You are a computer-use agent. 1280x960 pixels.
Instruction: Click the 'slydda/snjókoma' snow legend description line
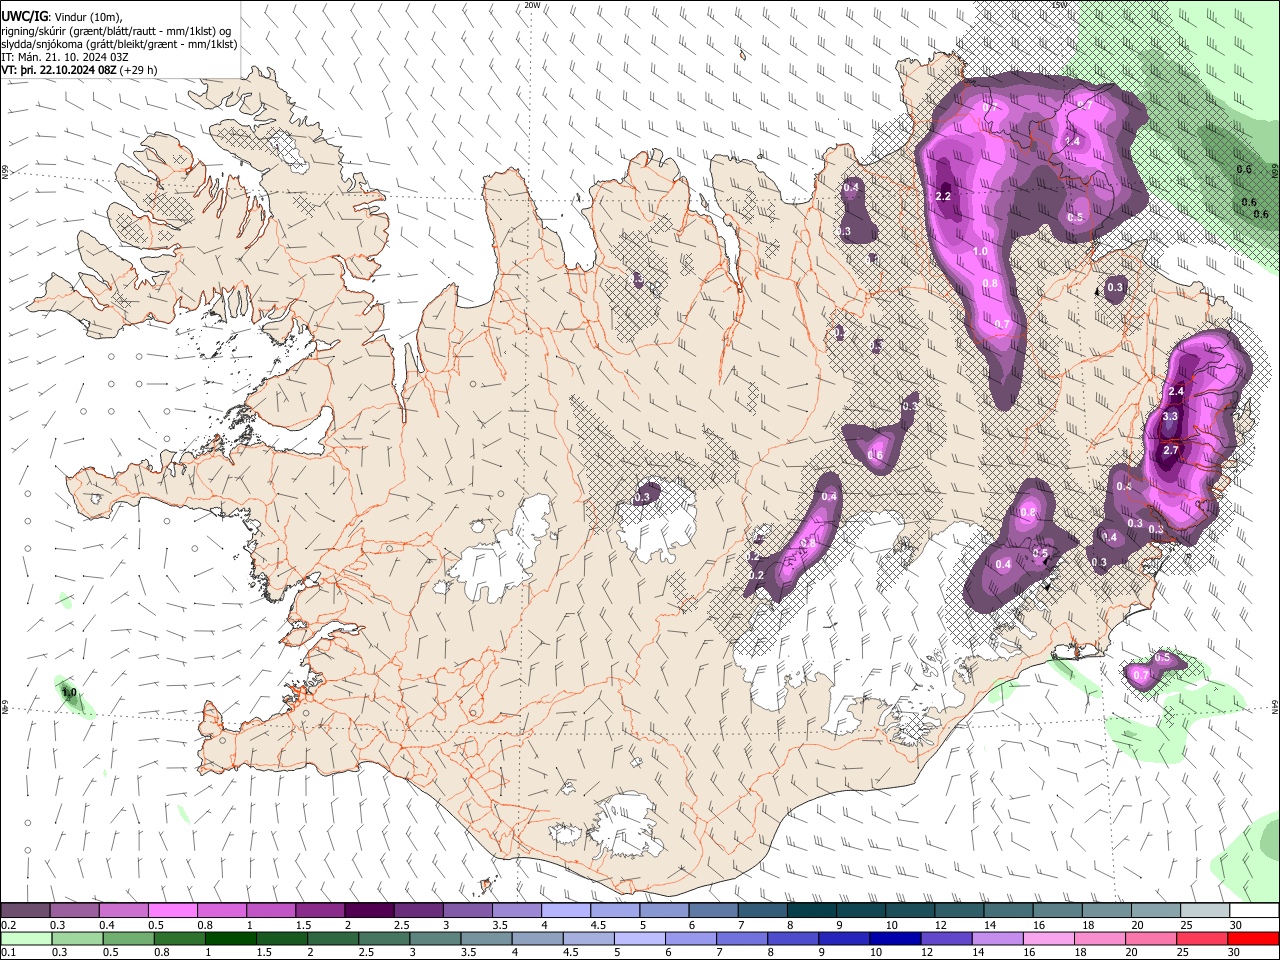pos(119,44)
